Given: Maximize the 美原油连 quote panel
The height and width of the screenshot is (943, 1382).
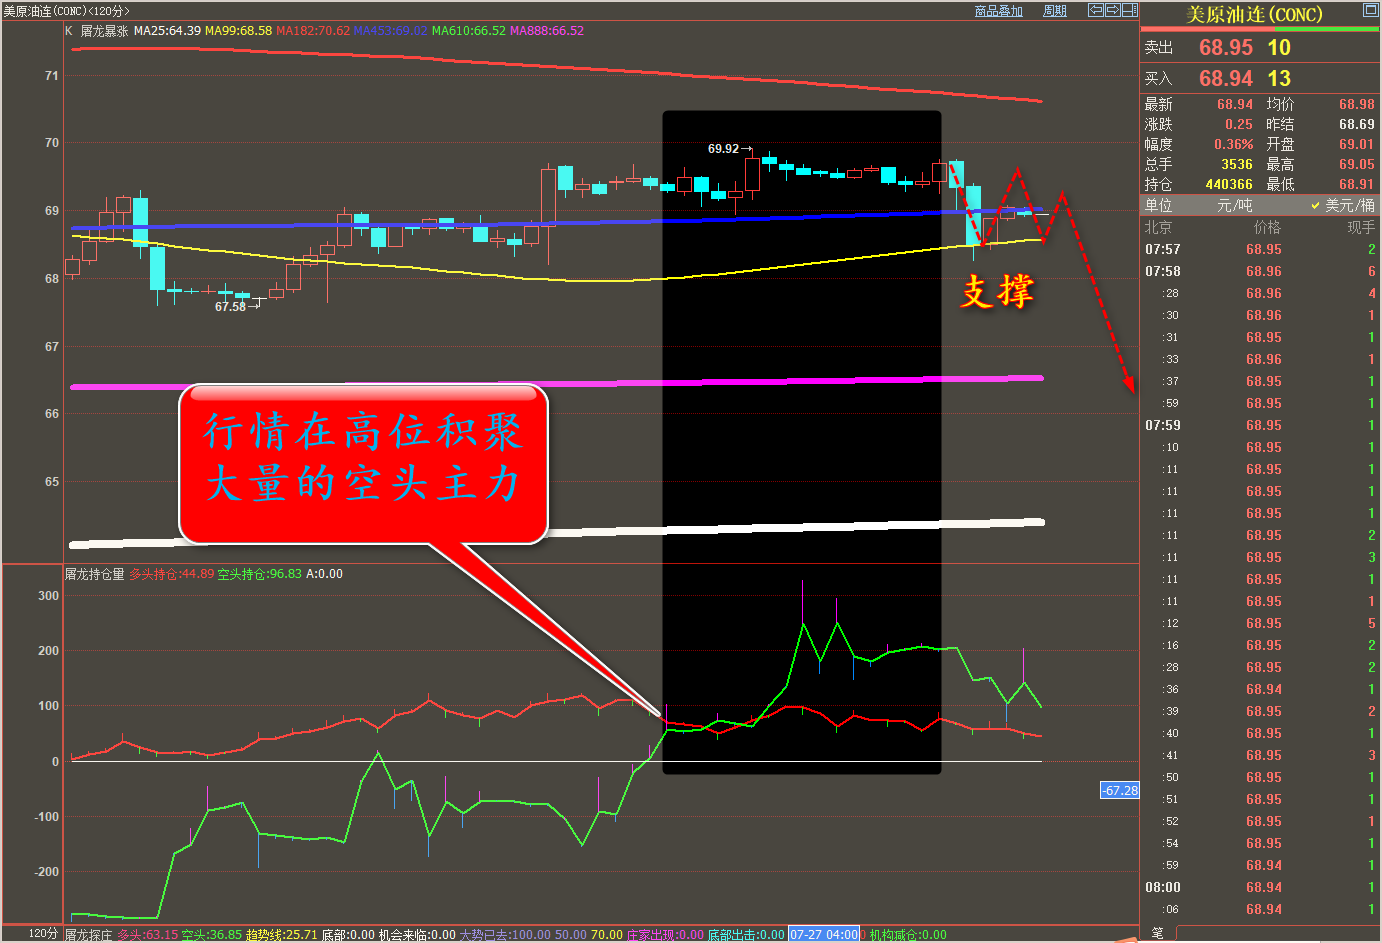Looking at the screenshot, I should 1370,10.
